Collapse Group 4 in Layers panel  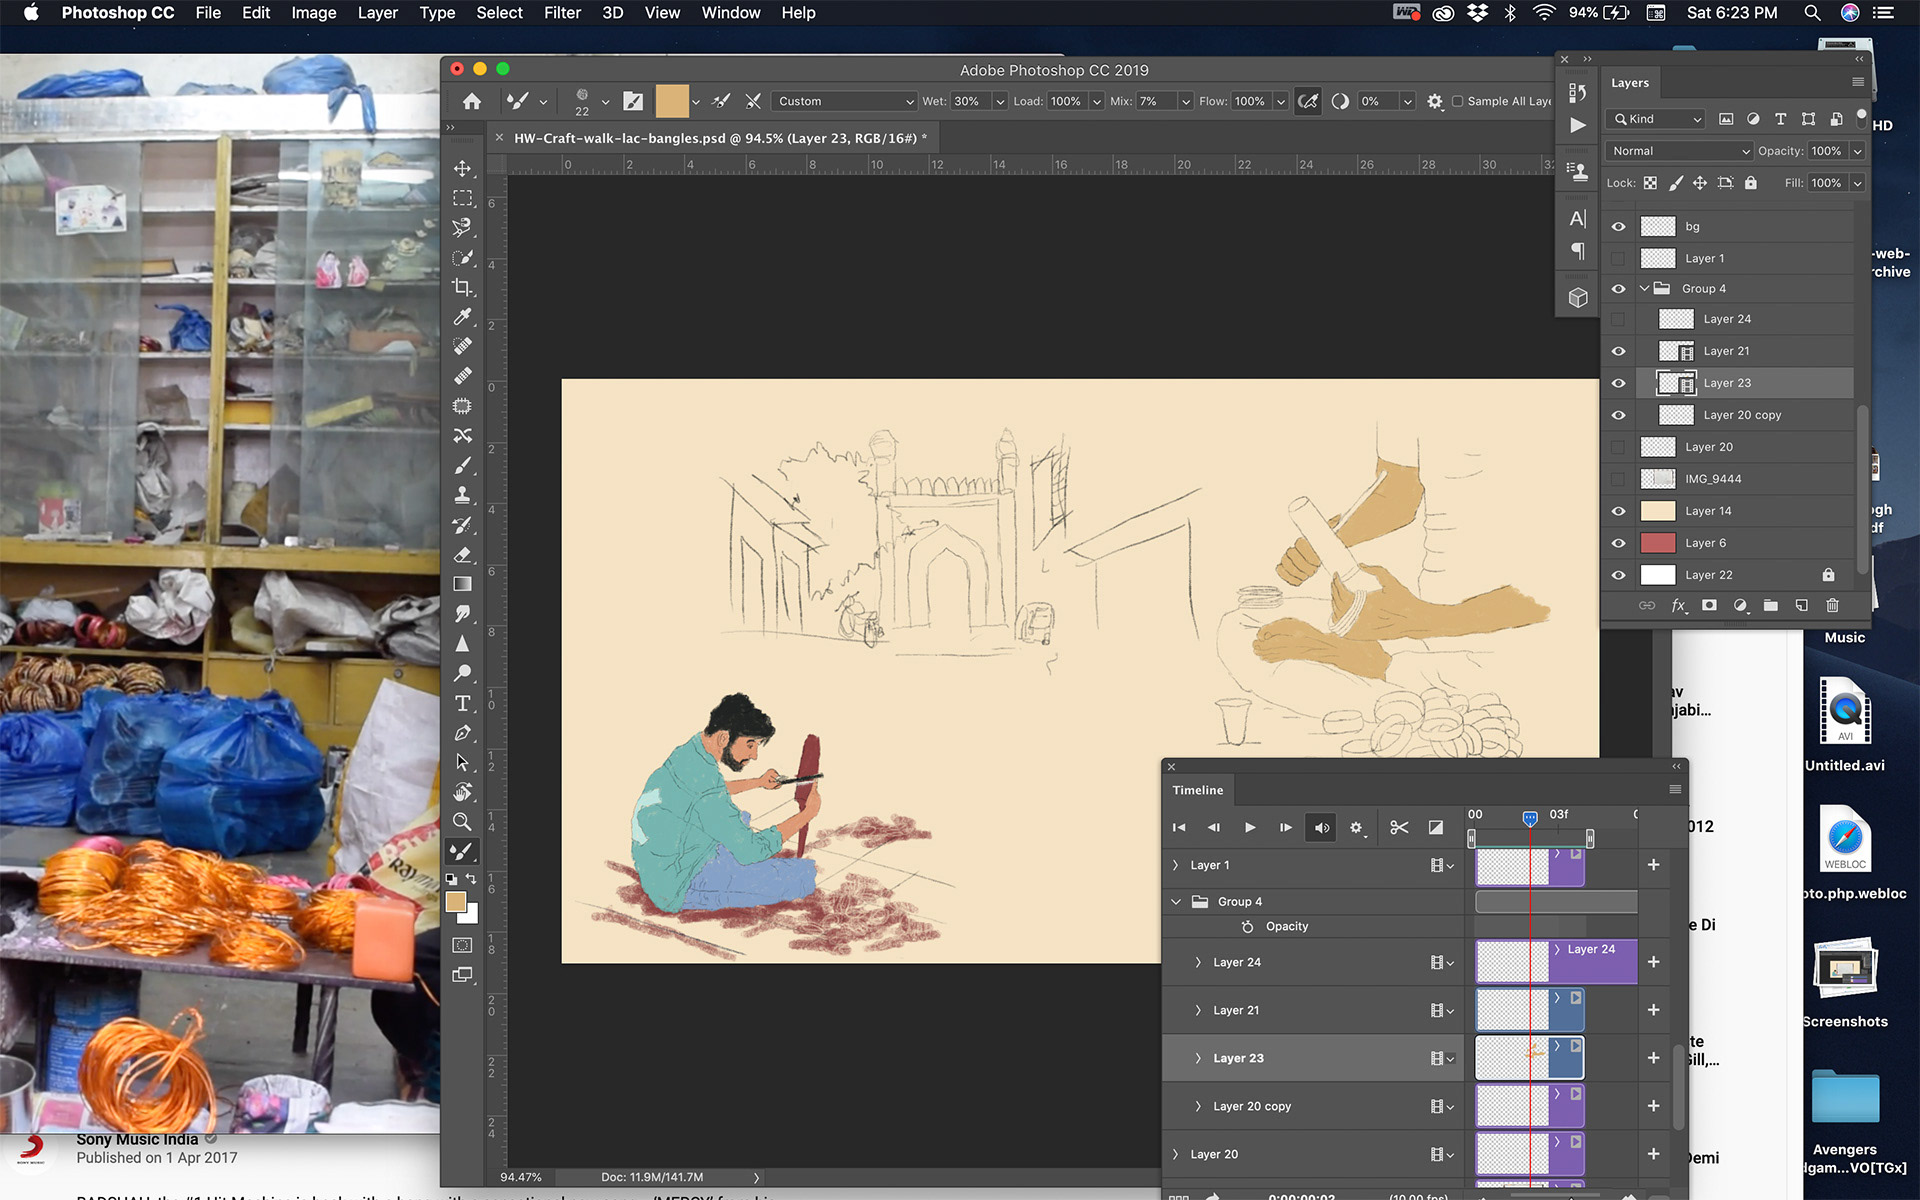(1645, 288)
